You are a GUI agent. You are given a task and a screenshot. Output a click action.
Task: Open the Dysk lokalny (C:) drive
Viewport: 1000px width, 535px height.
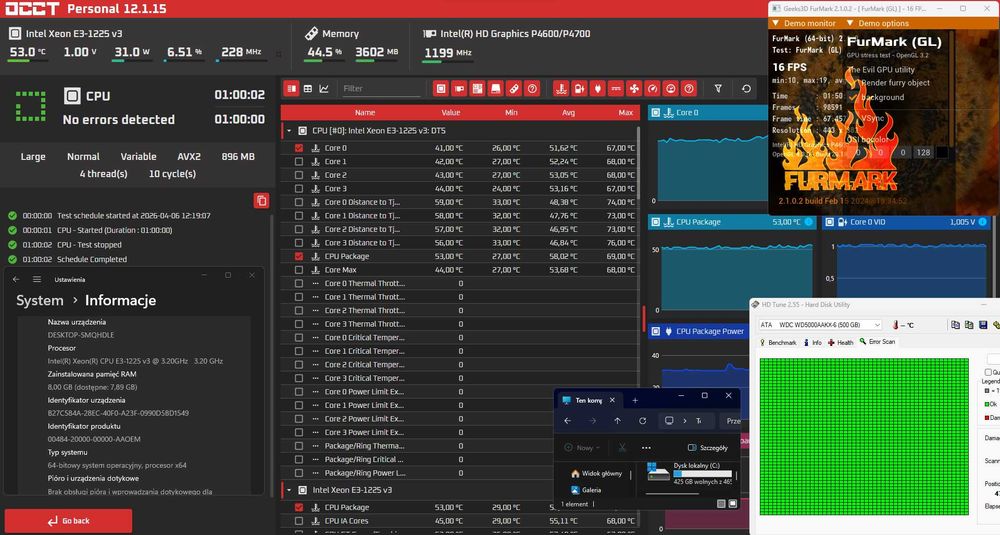pyautogui.click(x=689, y=474)
